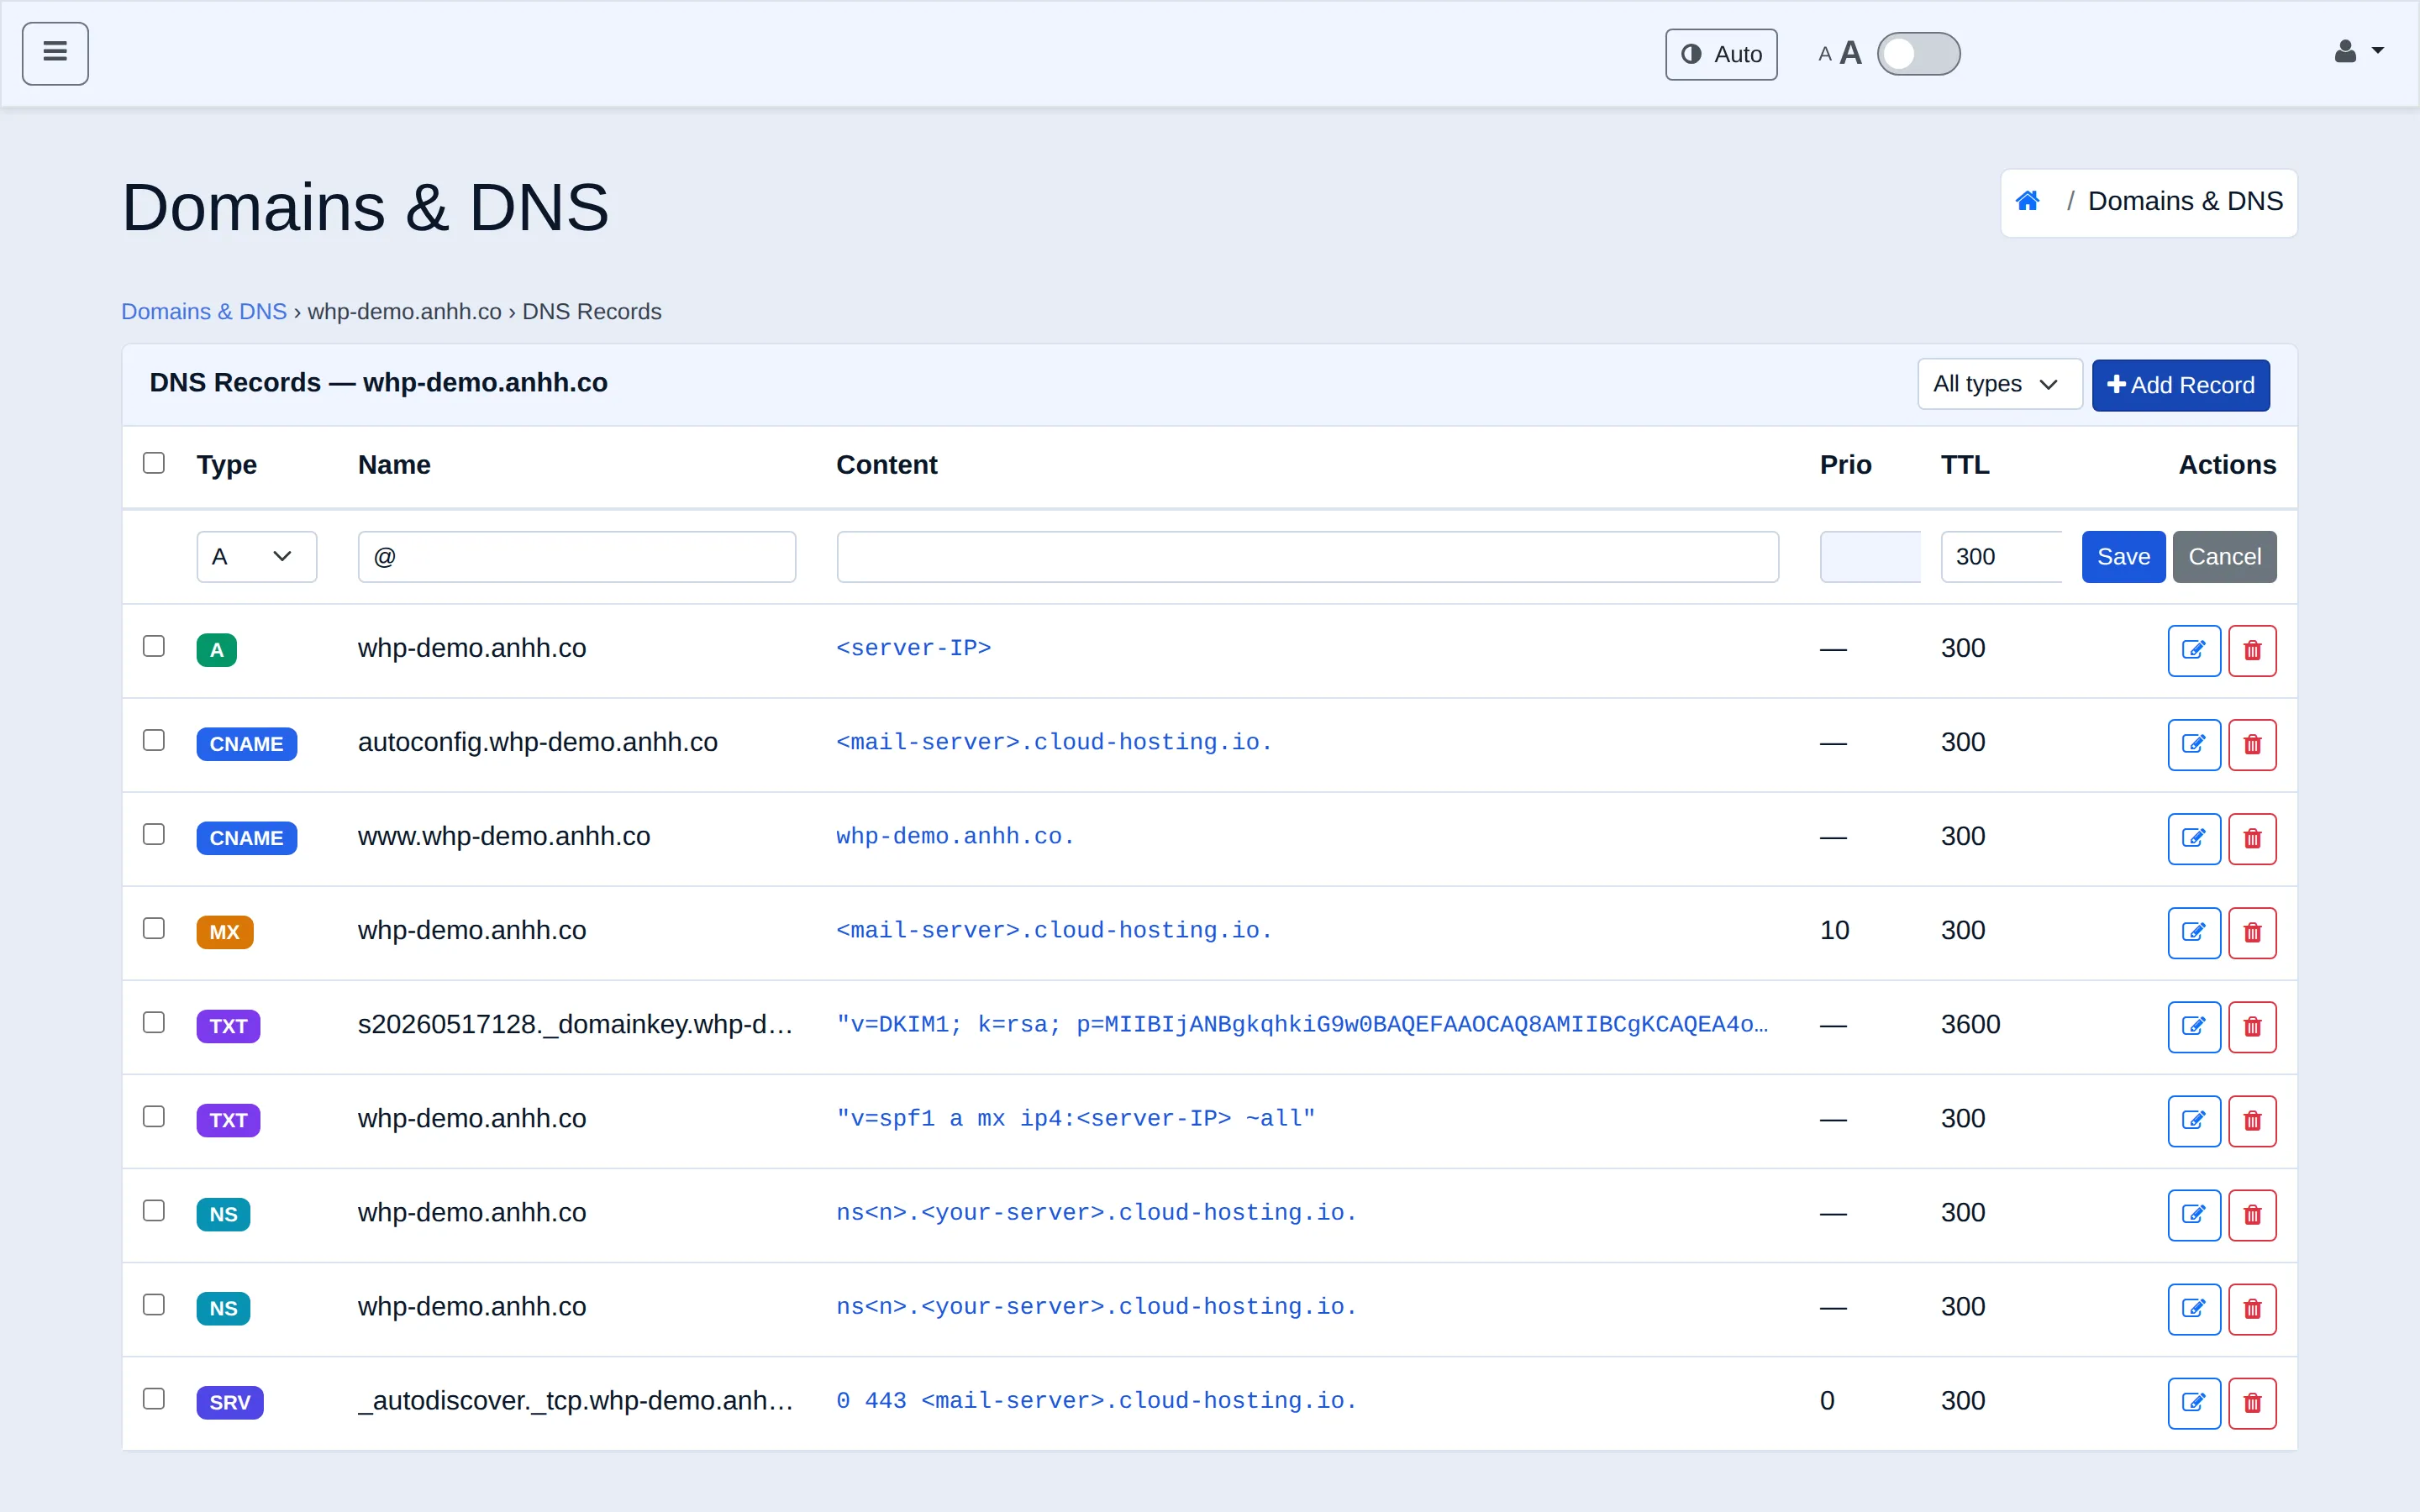2420x1512 pixels.
Task: Delete the autoconfig CNAME record
Action: pyautogui.click(x=2252, y=744)
